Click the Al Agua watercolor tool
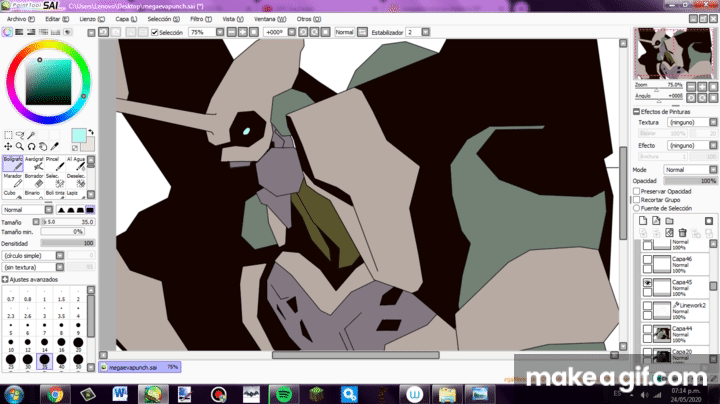 point(76,165)
